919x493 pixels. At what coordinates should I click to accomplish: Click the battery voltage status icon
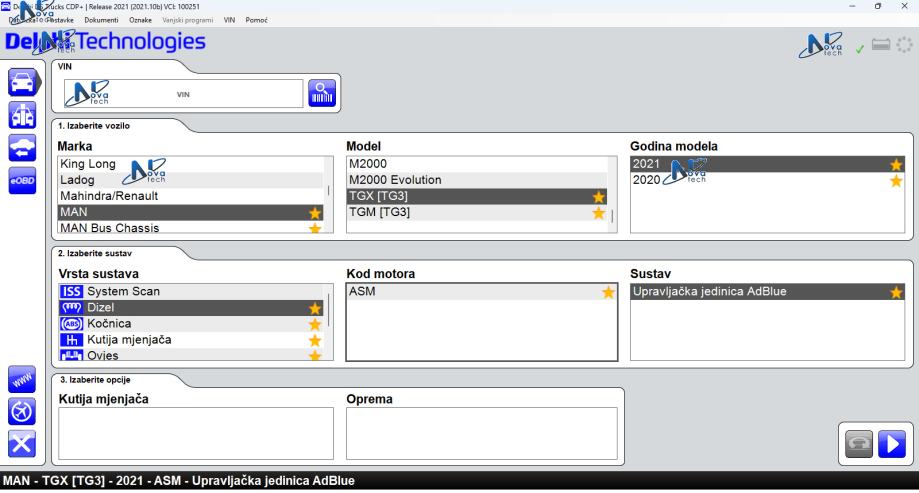point(880,45)
